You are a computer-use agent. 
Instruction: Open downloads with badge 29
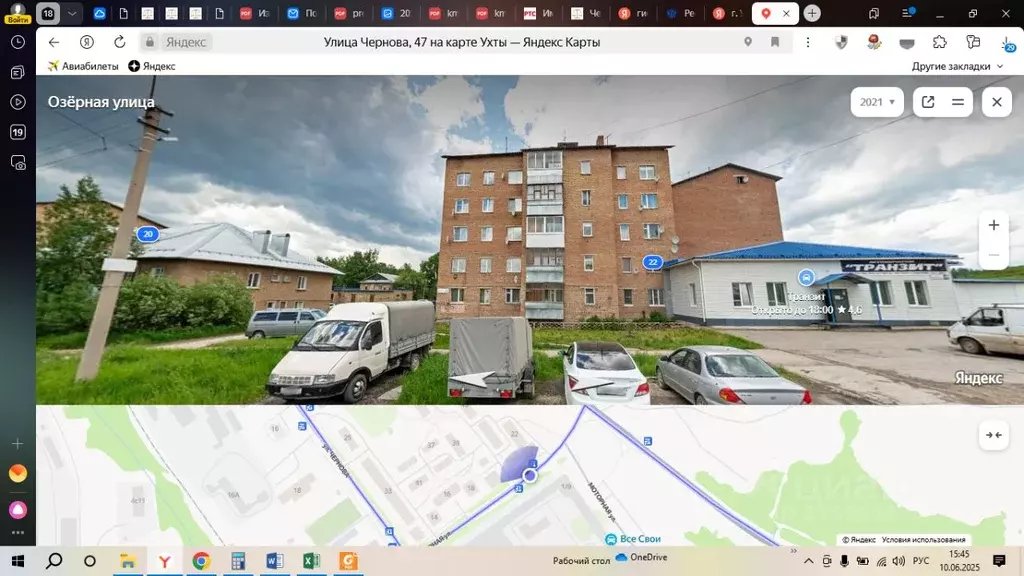click(x=1008, y=43)
